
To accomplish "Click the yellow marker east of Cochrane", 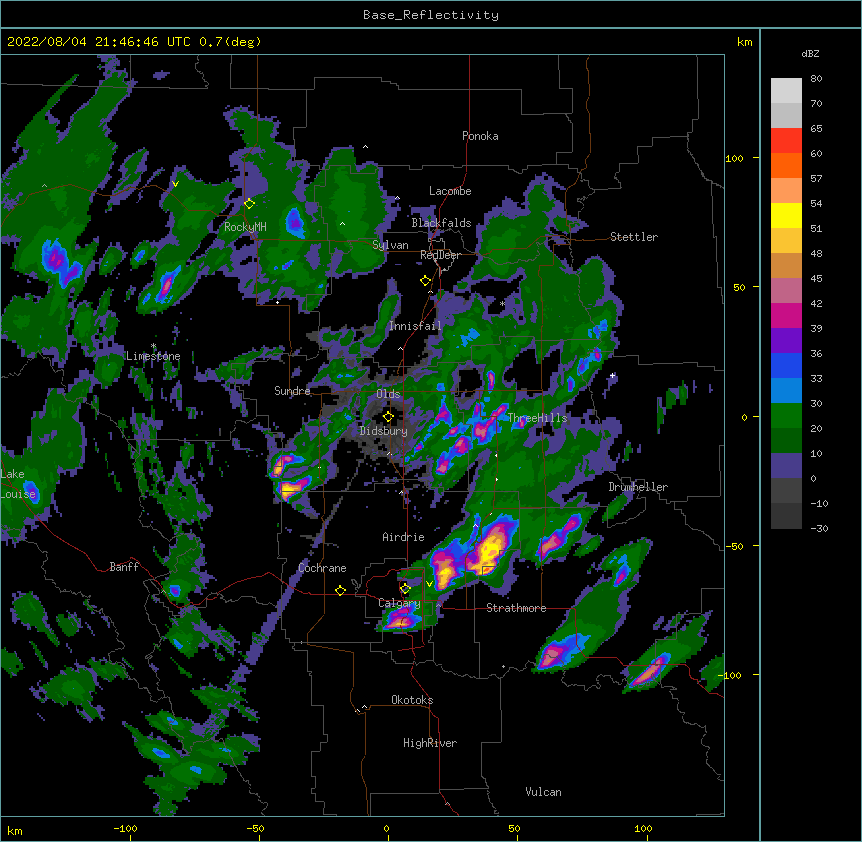I will 340,590.
